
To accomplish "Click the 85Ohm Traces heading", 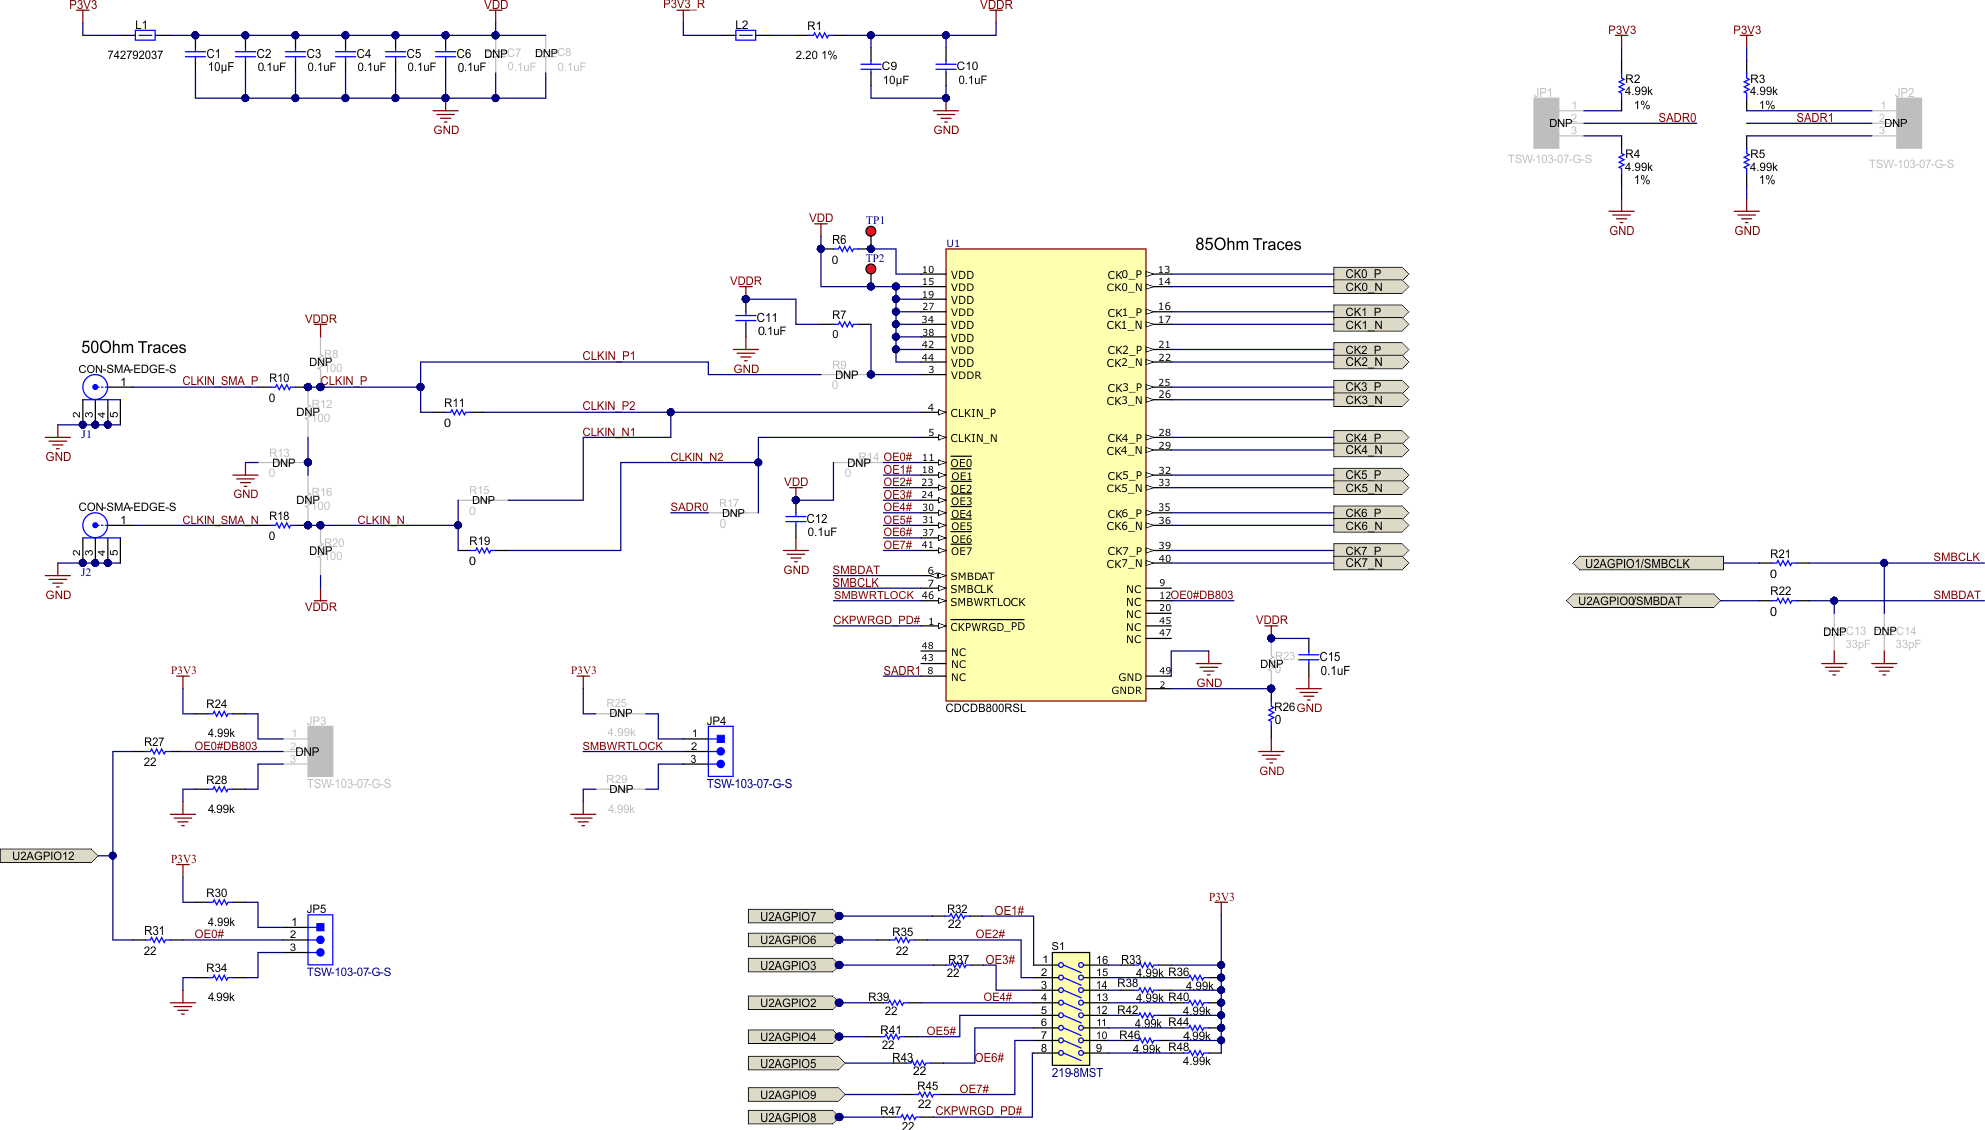I will [1247, 244].
